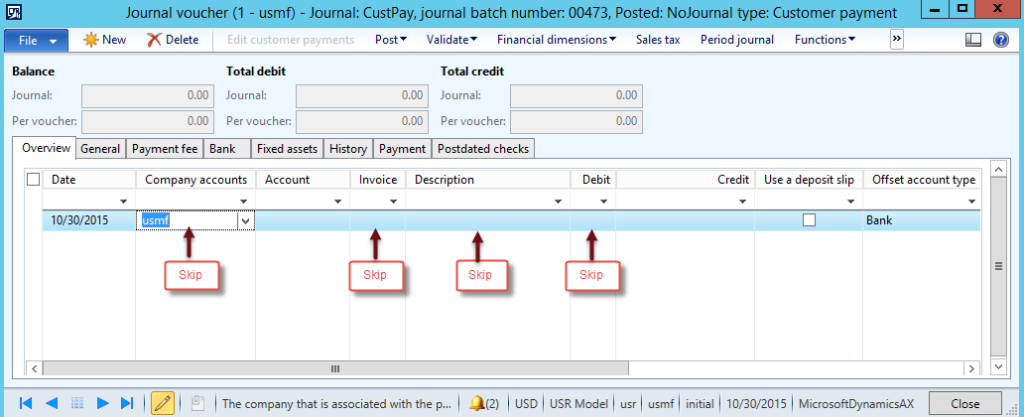Click the Bank offset account type cell

pos(921,221)
